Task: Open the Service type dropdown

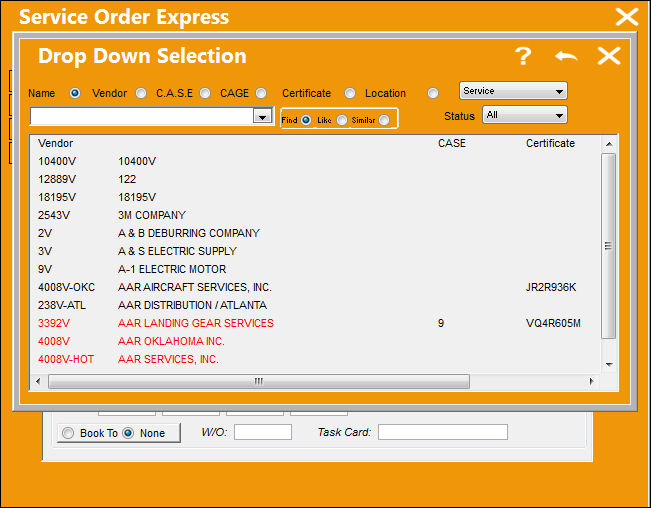Action: tap(513, 91)
